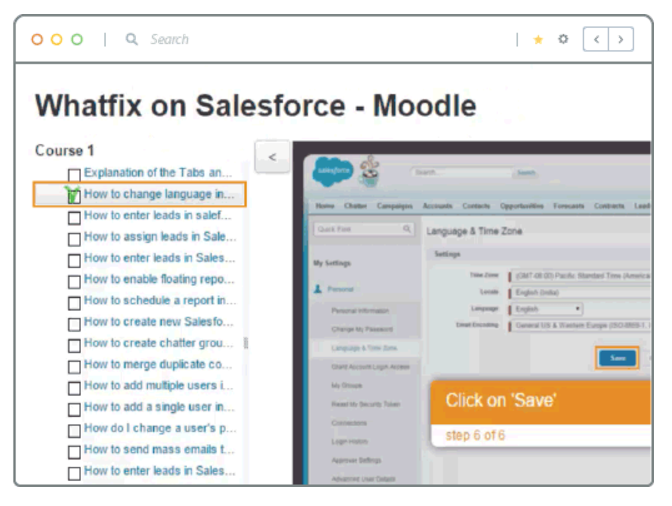Viewport: 672px width, 506px height.
Task: Go back with the left arrow button
Action: [596, 39]
